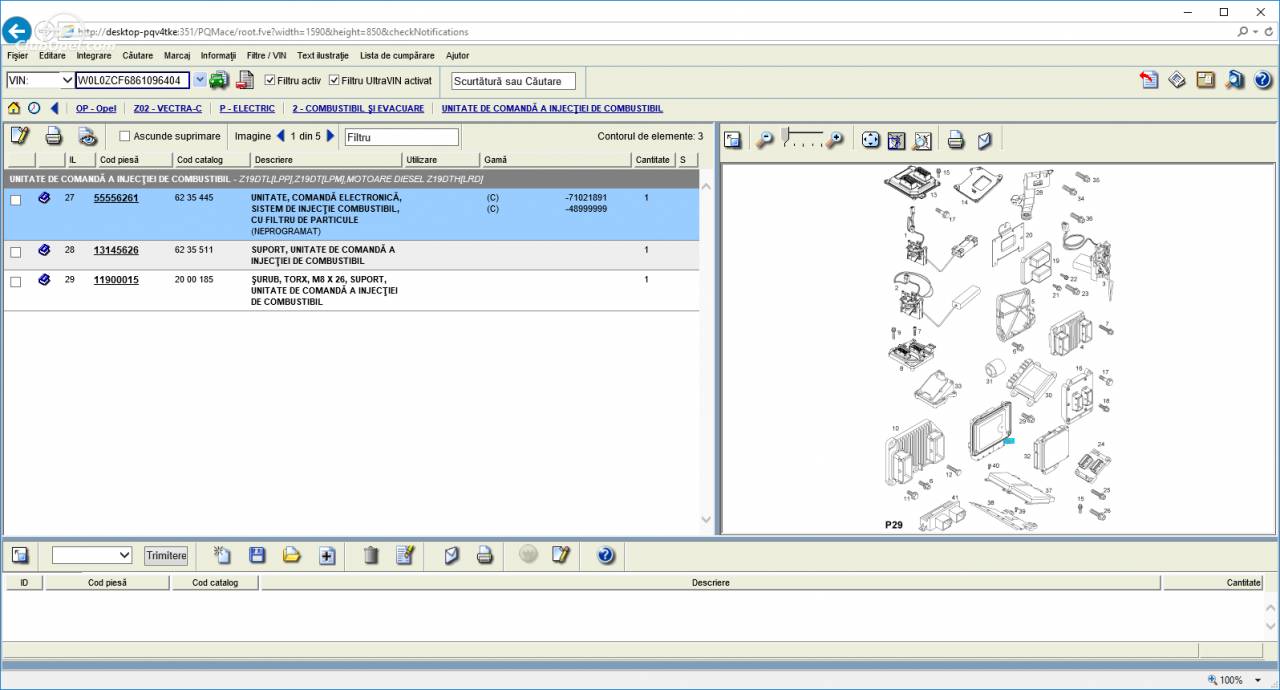
Task: Zoom in the illustration with plus magnifier
Action: tap(835, 140)
